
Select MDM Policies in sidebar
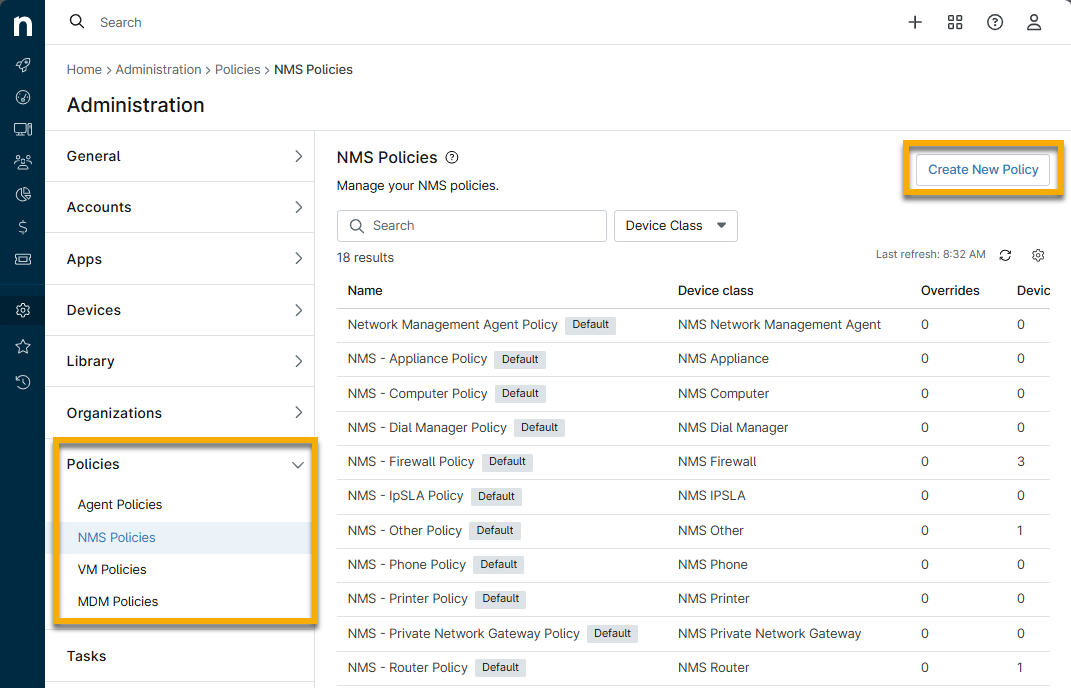(118, 601)
